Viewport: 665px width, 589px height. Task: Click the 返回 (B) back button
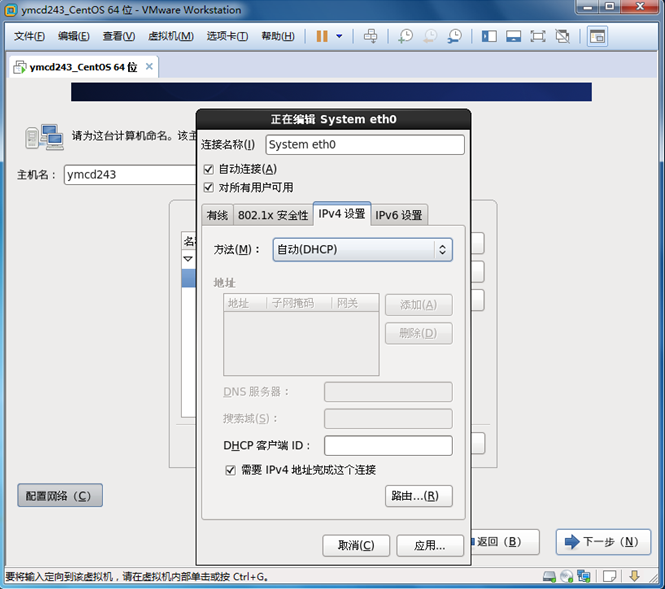[x=505, y=542]
